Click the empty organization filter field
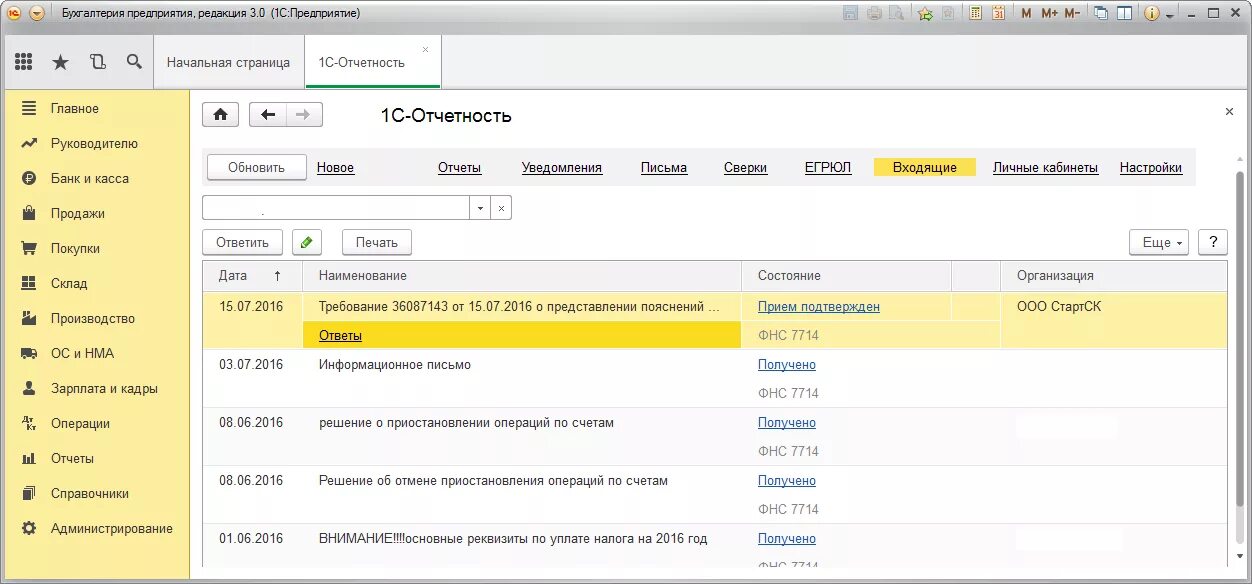 pos(336,208)
